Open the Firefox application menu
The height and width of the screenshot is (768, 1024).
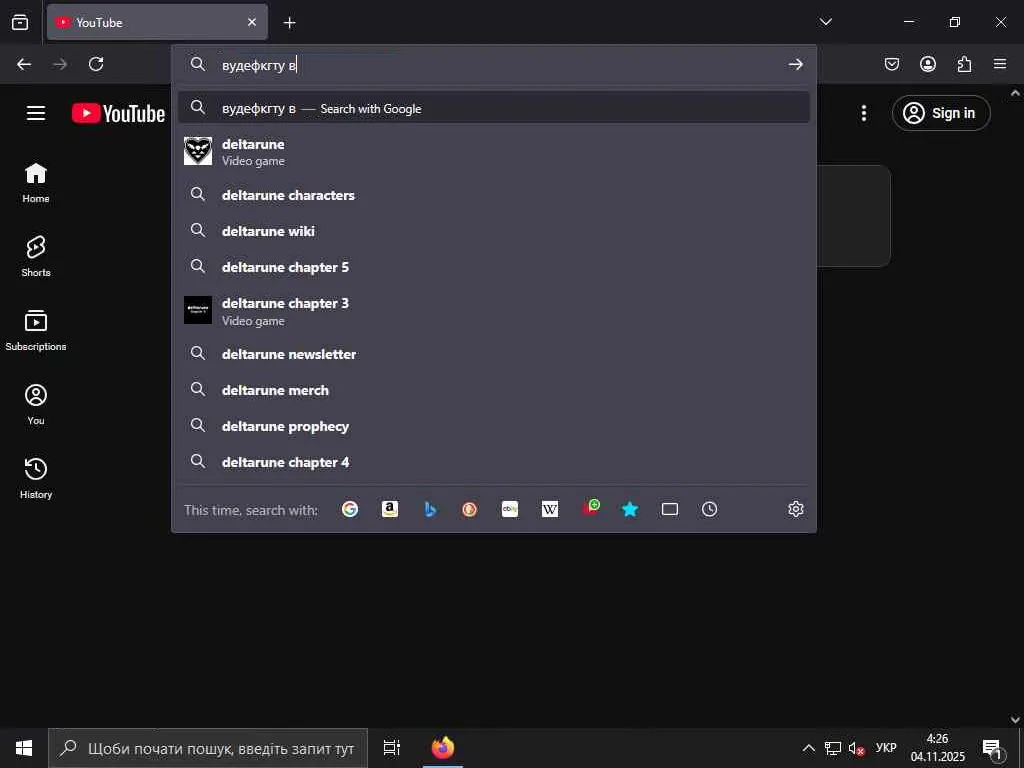[x=1000, y=64]
